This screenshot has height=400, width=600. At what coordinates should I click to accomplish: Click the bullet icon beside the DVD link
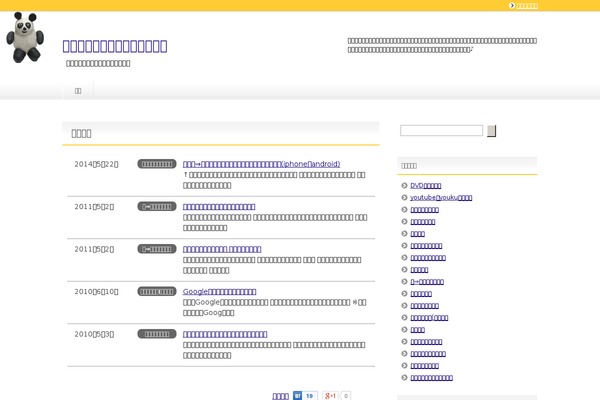click(x=404, y=185)
